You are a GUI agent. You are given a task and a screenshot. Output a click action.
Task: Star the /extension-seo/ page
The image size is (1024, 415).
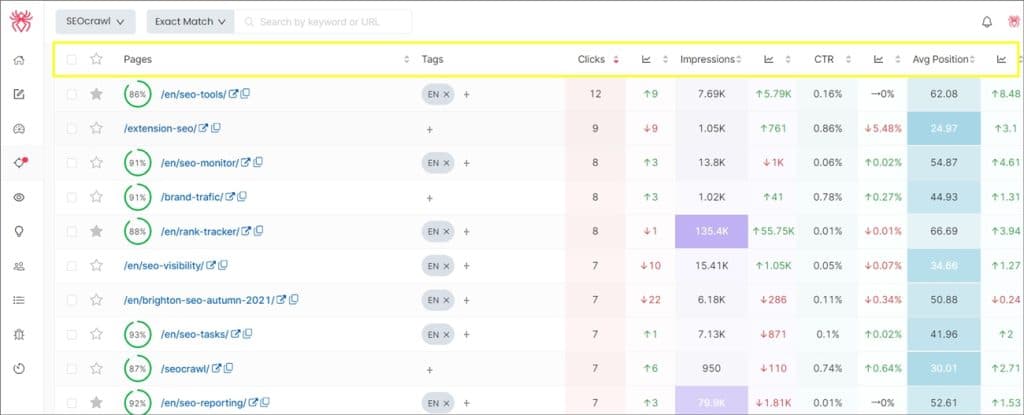coord(97,128)
